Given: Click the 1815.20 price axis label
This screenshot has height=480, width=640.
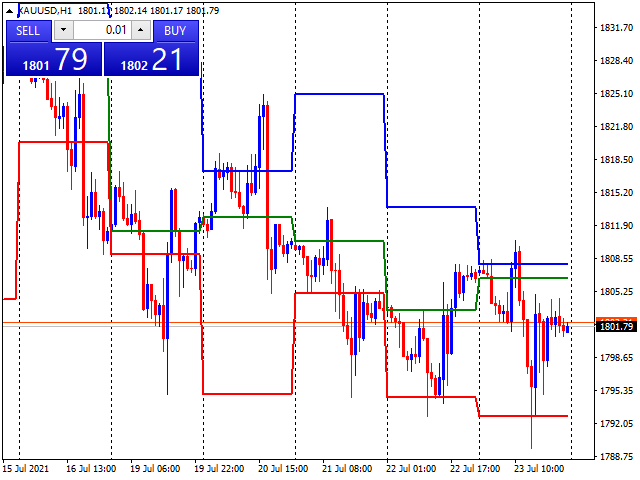Looking at the screenshot, I should click(616, 193).
